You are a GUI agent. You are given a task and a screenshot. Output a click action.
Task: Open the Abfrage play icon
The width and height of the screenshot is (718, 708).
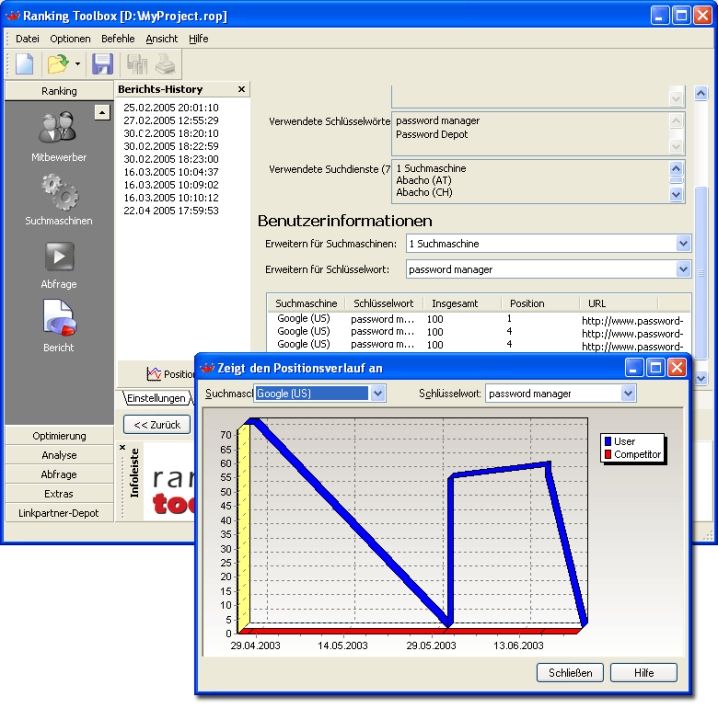point(58,257)
